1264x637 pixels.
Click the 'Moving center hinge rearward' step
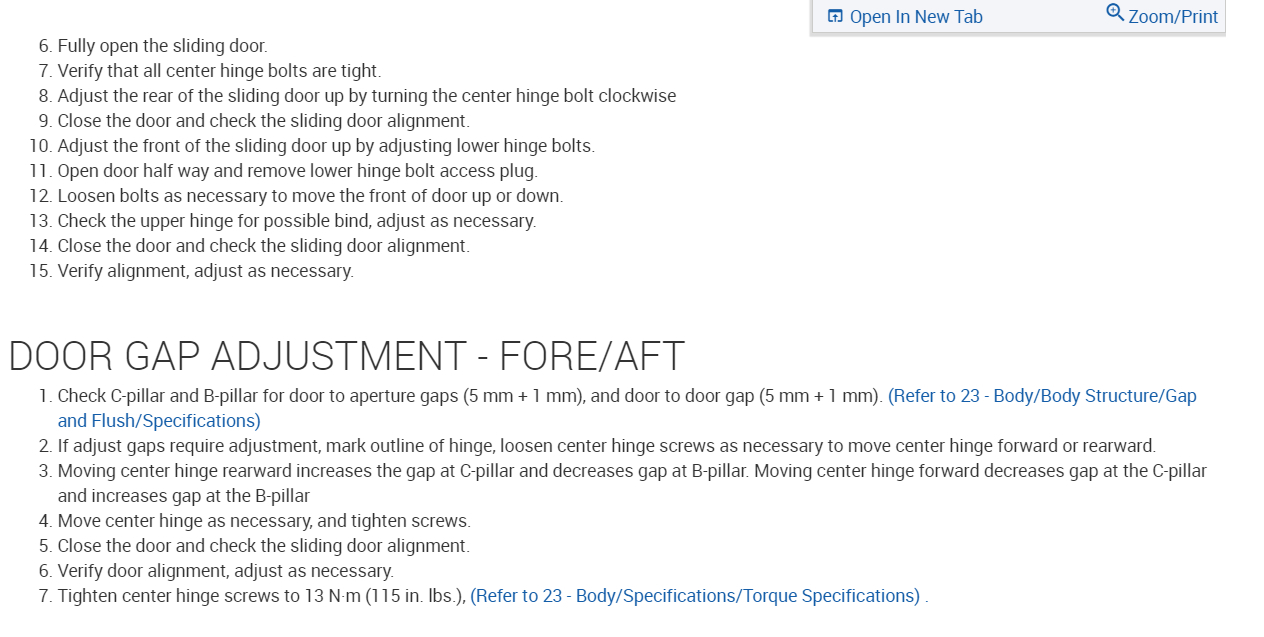(632, 471)
